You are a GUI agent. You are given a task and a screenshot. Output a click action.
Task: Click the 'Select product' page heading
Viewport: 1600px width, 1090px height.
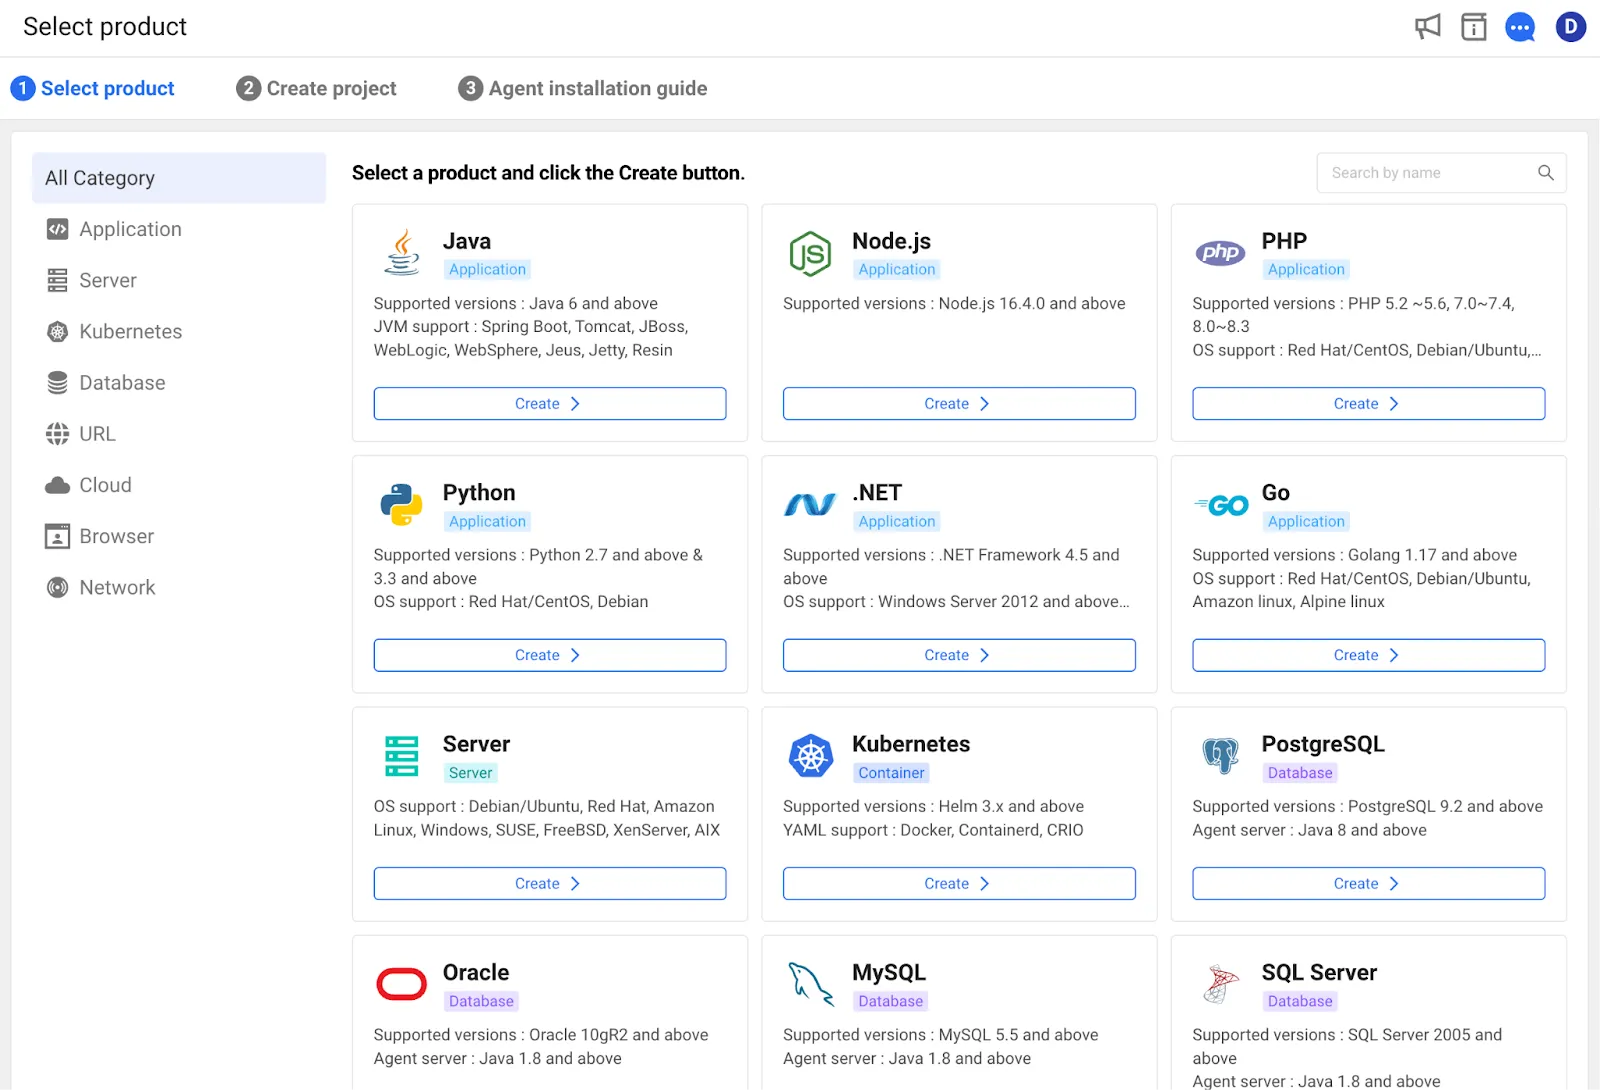(105, 27)
